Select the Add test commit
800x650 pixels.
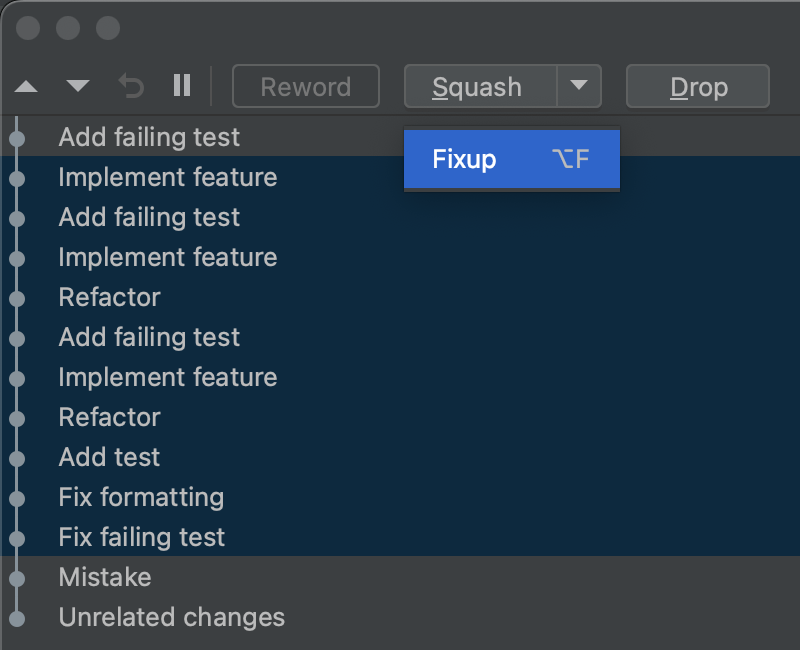[x=109, y=457]
